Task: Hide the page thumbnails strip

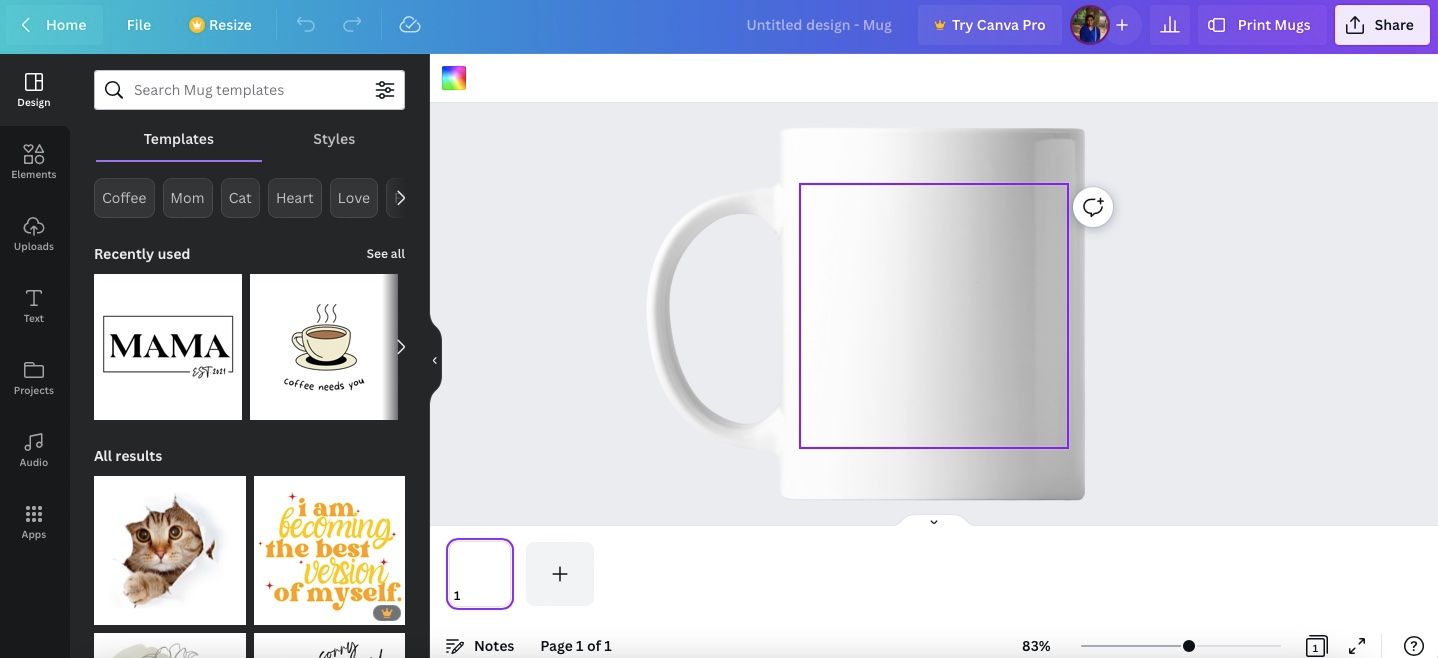Action: click(x=933, y=521)
